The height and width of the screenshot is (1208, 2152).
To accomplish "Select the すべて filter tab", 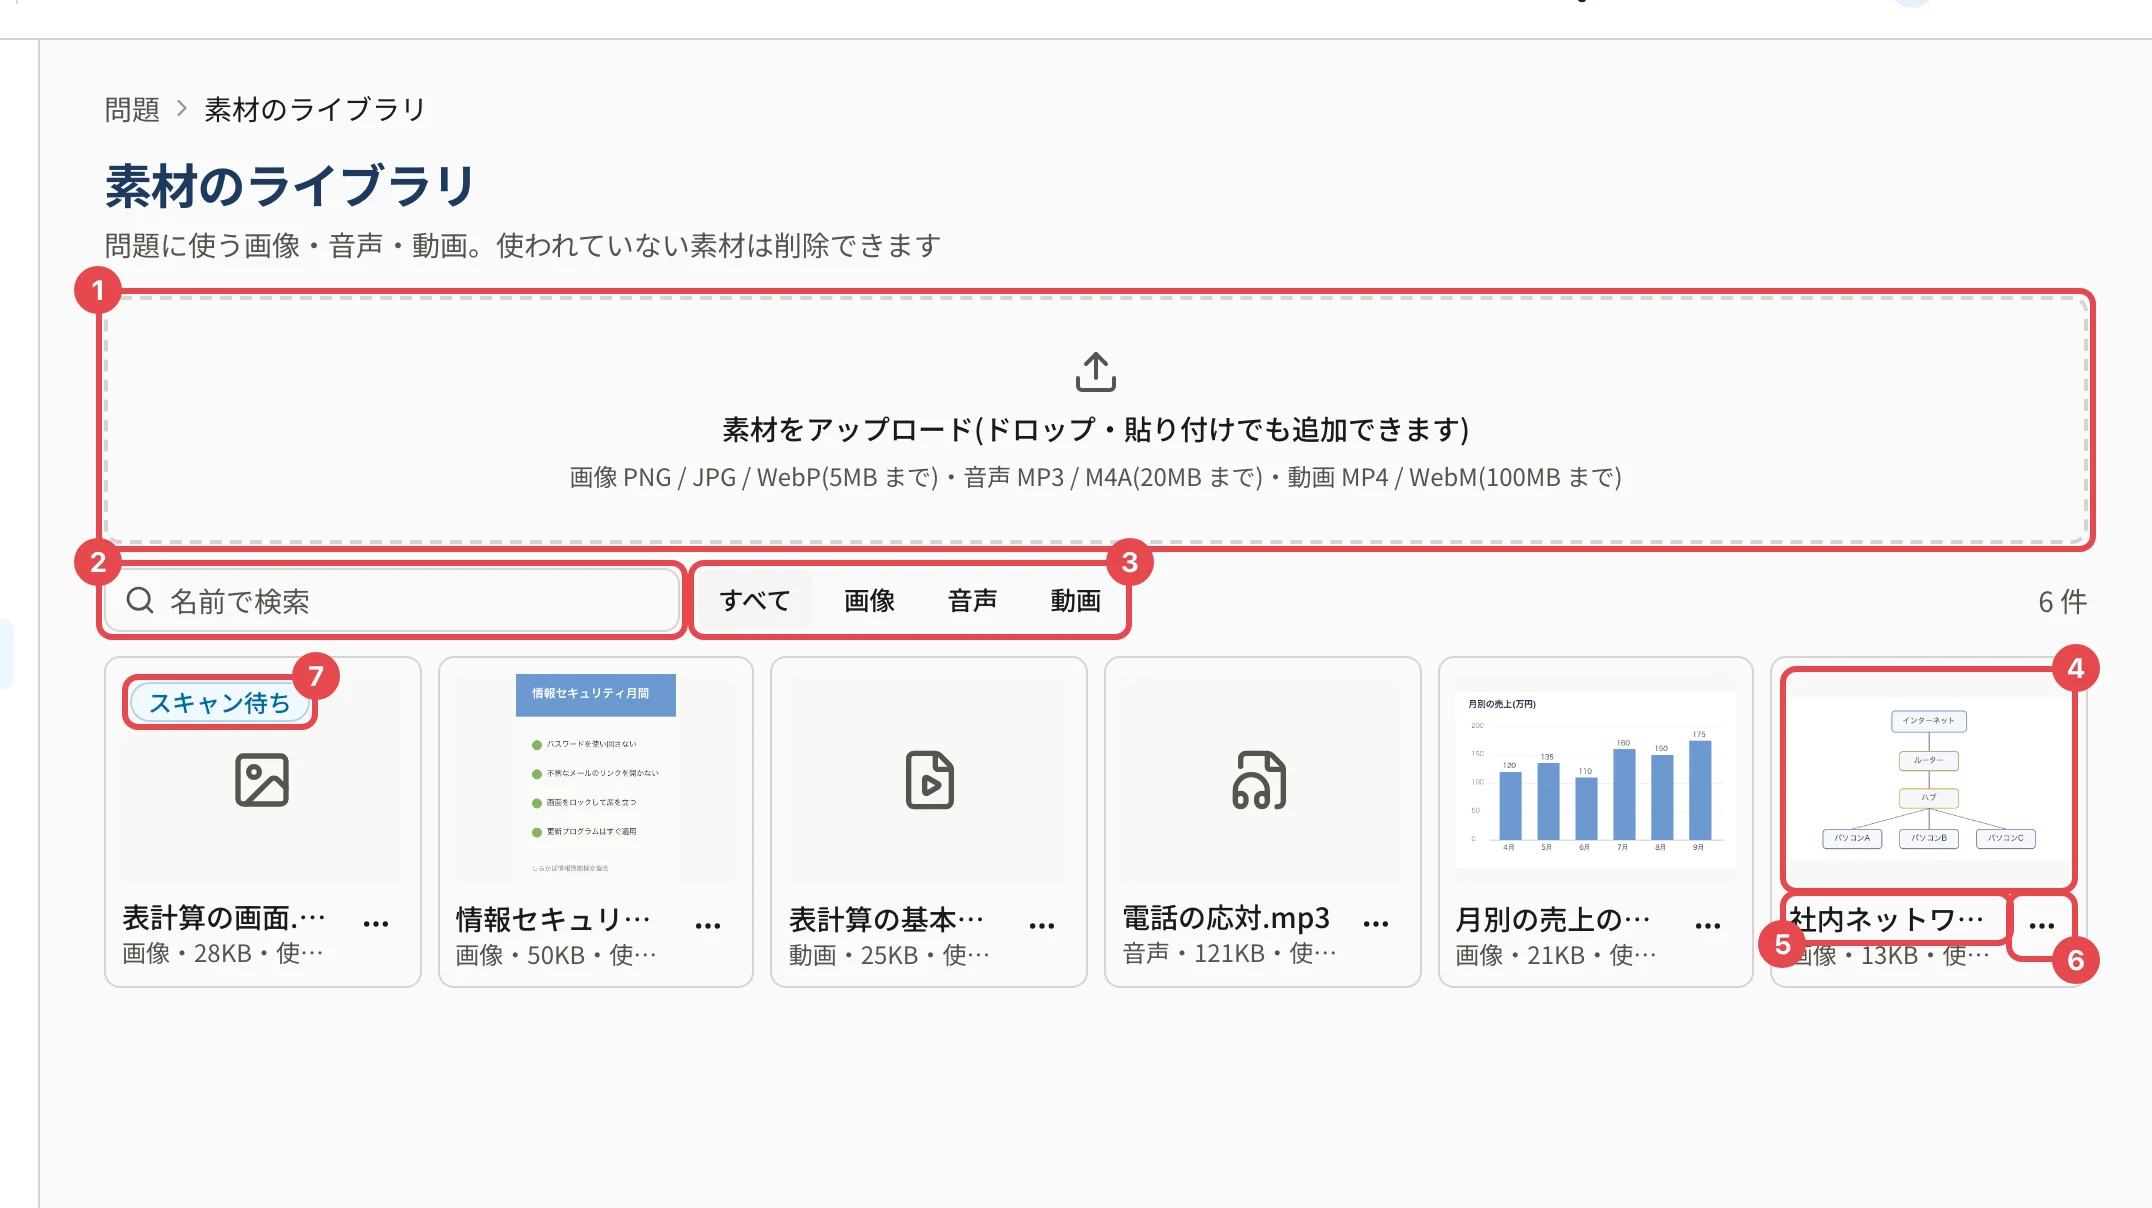I will pos(755,601).
